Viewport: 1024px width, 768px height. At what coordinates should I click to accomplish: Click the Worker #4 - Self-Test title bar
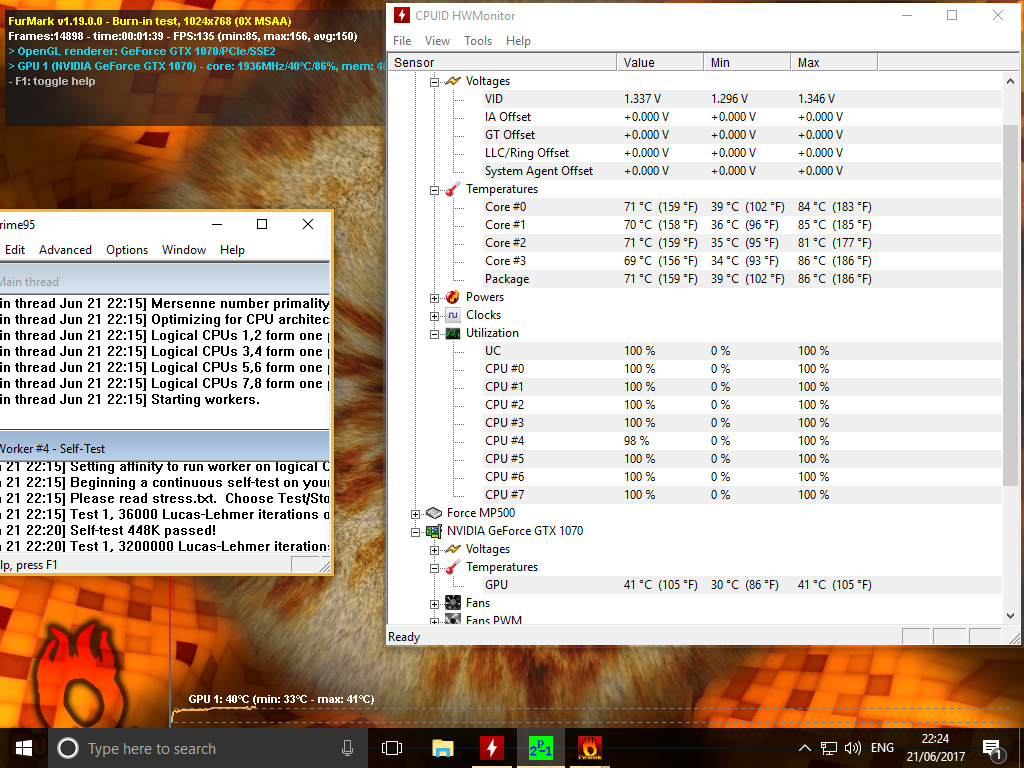pyautogui.click(x=165, y=448)
